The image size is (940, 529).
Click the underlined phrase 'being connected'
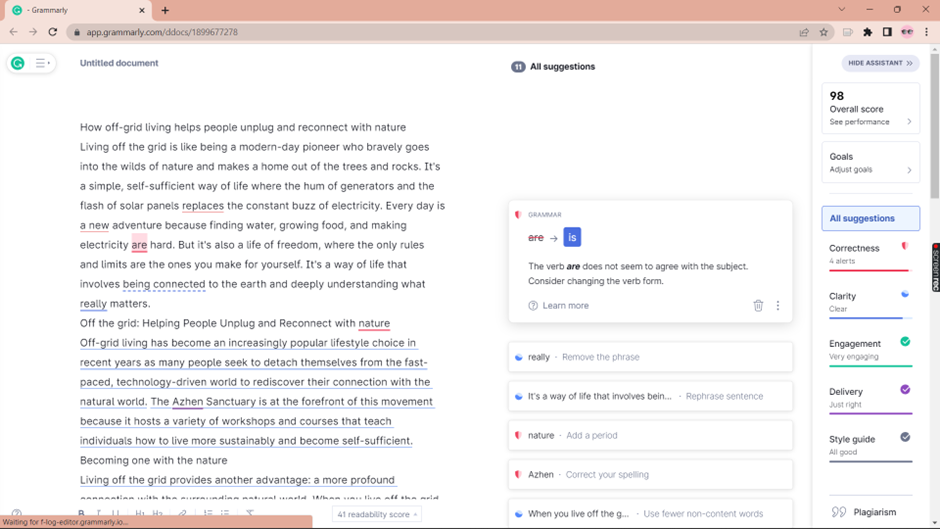(164, 284)
